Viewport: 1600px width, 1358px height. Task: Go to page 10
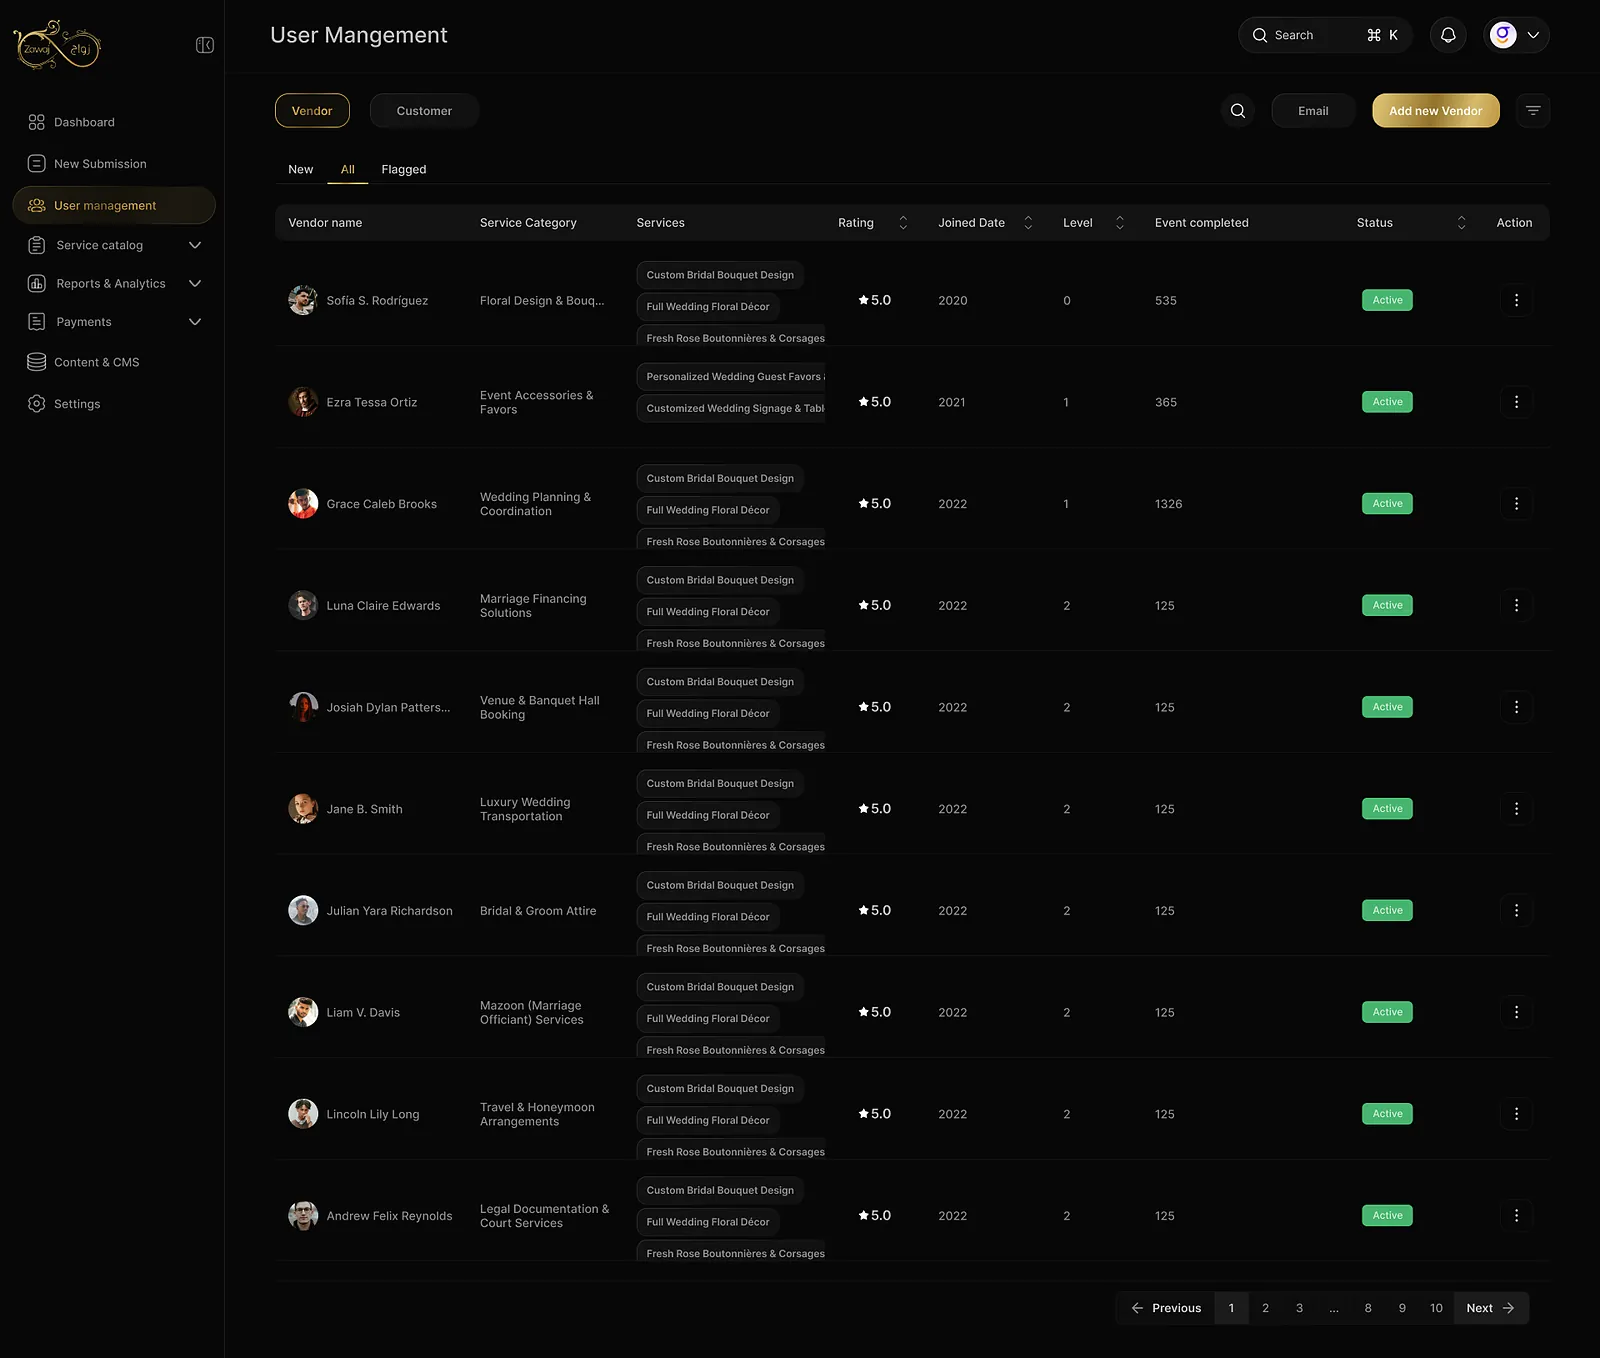(x=1436, y=1308)
